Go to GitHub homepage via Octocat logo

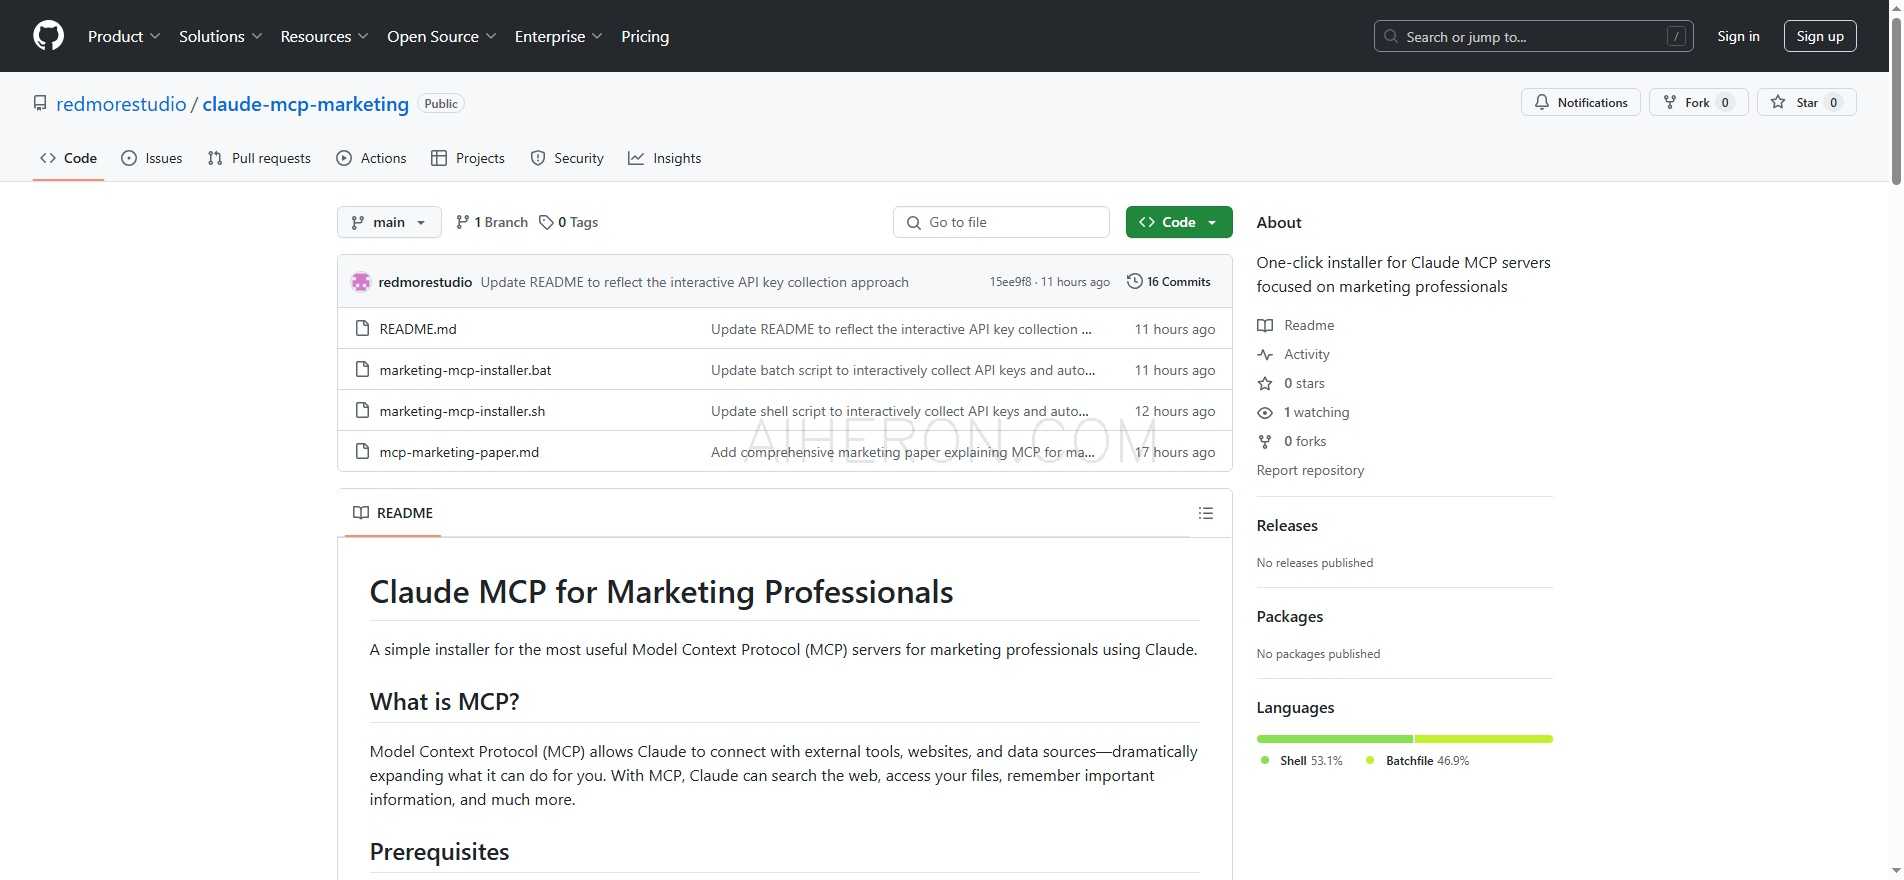click(x=48, y=36)
